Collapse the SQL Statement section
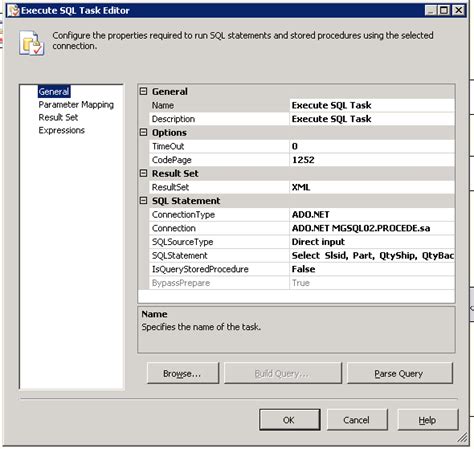This screenshot has height=449, width=474. pos(143,201)
